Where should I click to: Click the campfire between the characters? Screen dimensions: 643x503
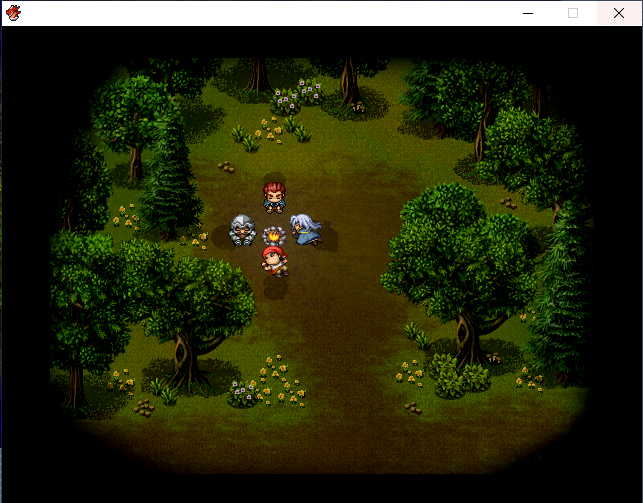click(274, 236)
